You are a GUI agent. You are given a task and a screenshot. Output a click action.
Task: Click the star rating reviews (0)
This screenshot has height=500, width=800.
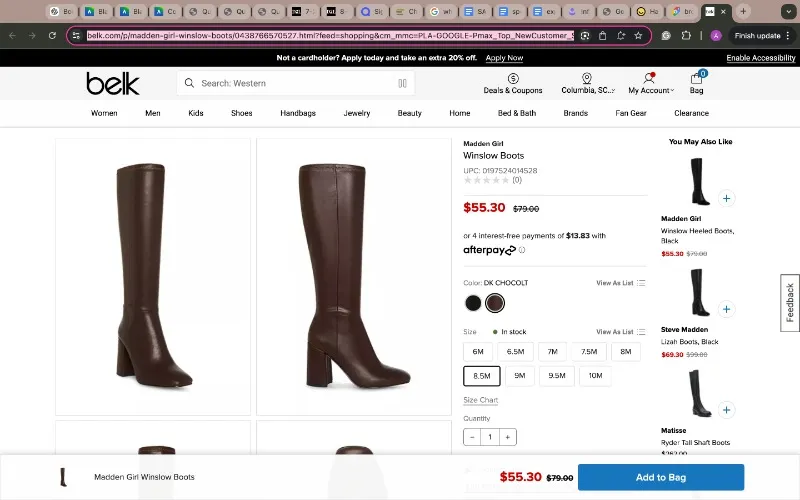tap(493, 180)
